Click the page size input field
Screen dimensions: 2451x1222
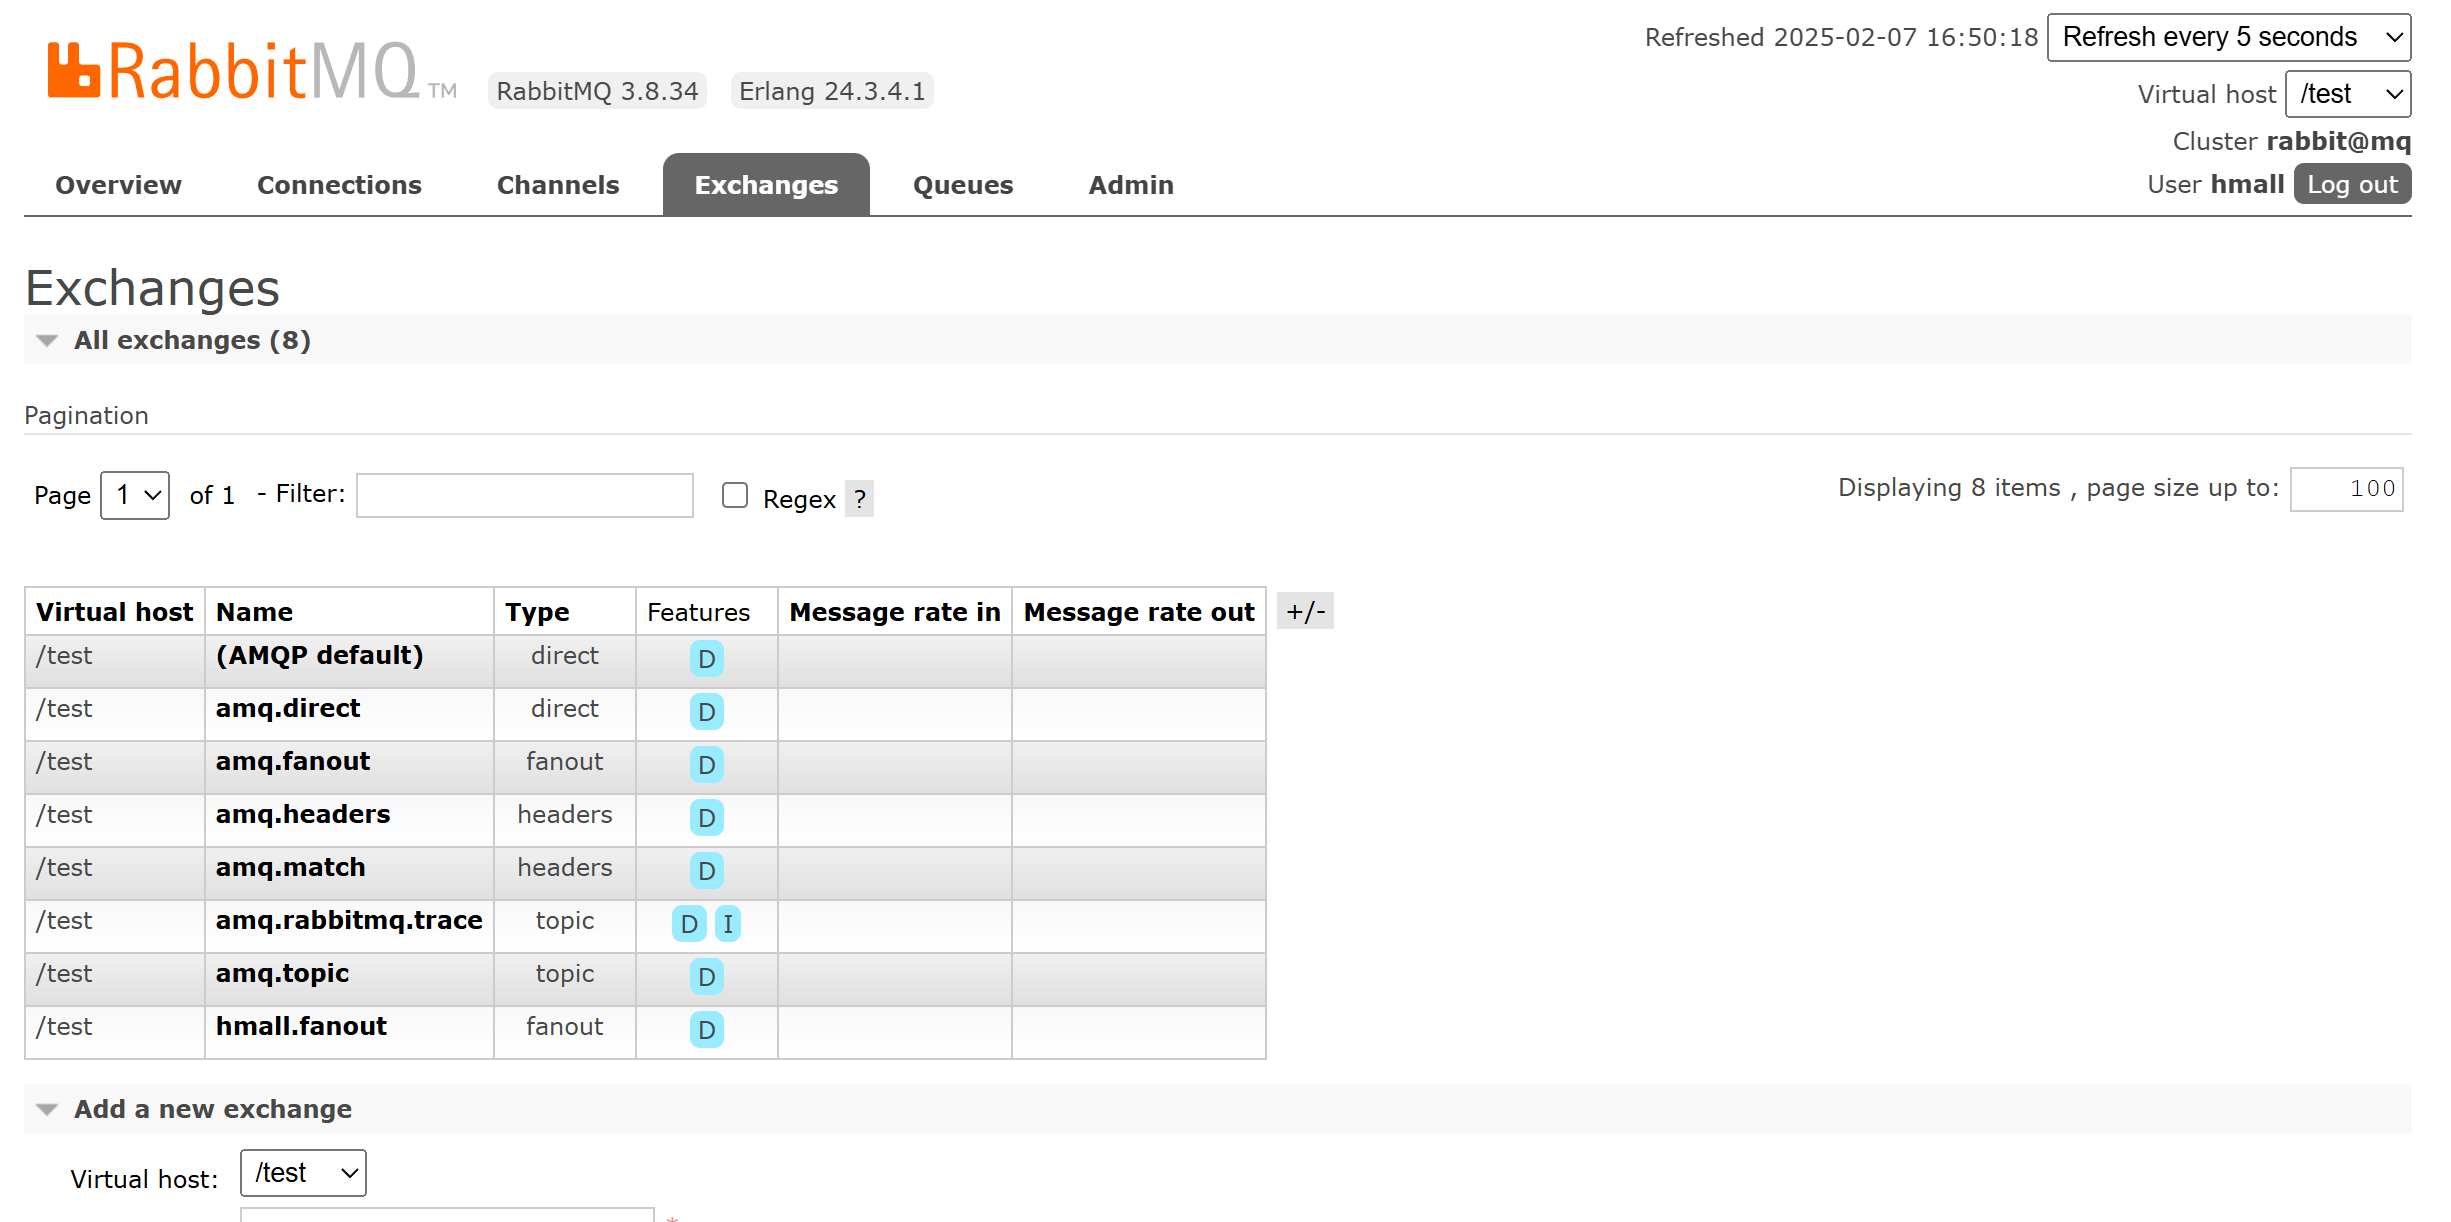click(x=2345, y=489)
